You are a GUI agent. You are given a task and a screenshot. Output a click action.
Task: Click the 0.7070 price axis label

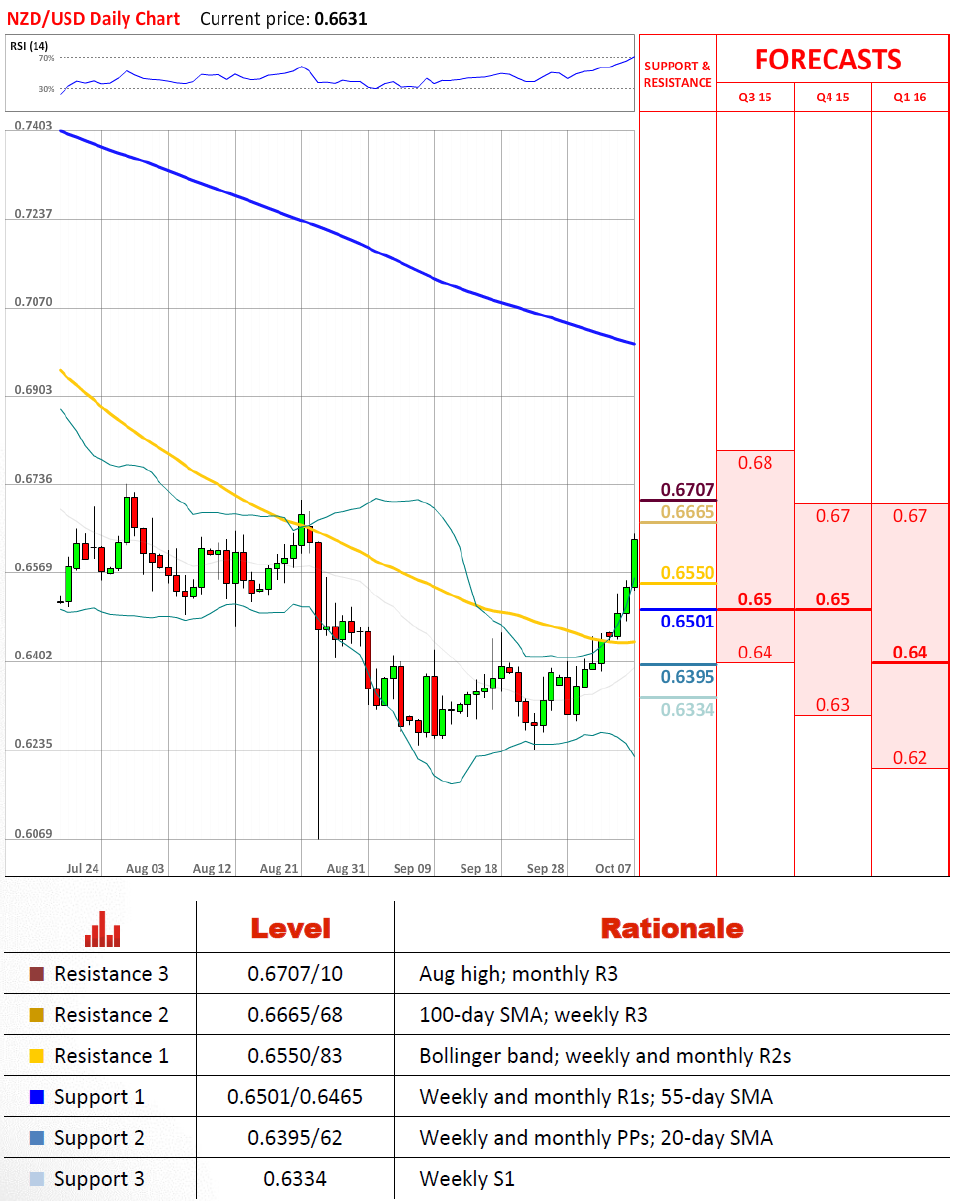(33, 301)
